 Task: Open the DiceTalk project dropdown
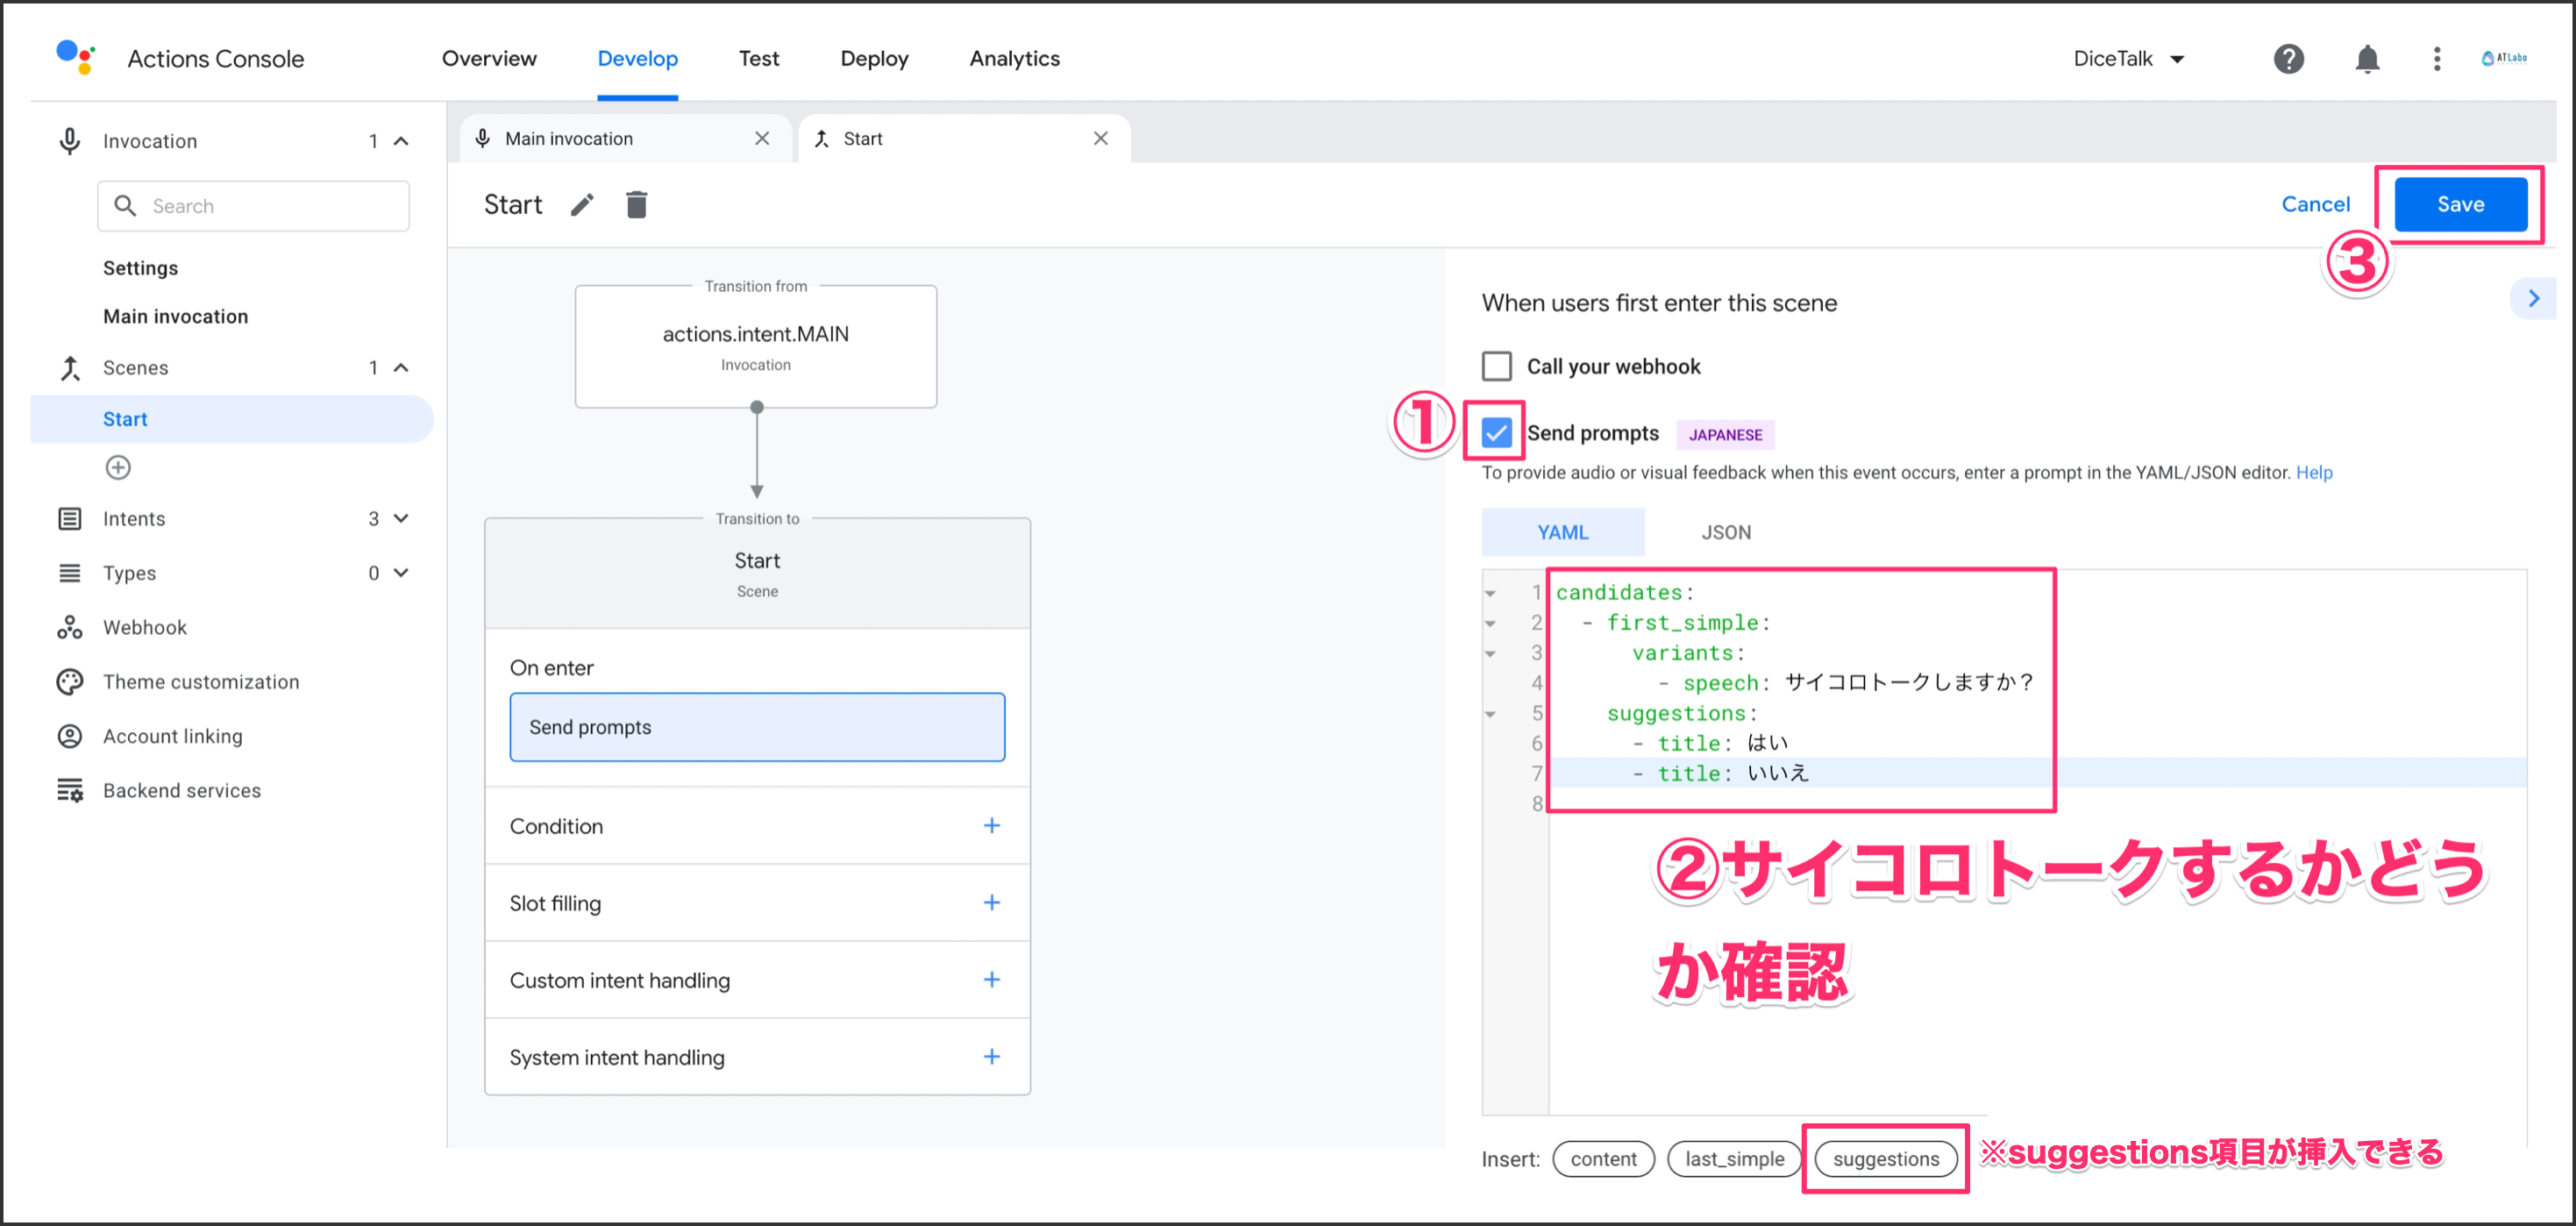point(2128,59)
